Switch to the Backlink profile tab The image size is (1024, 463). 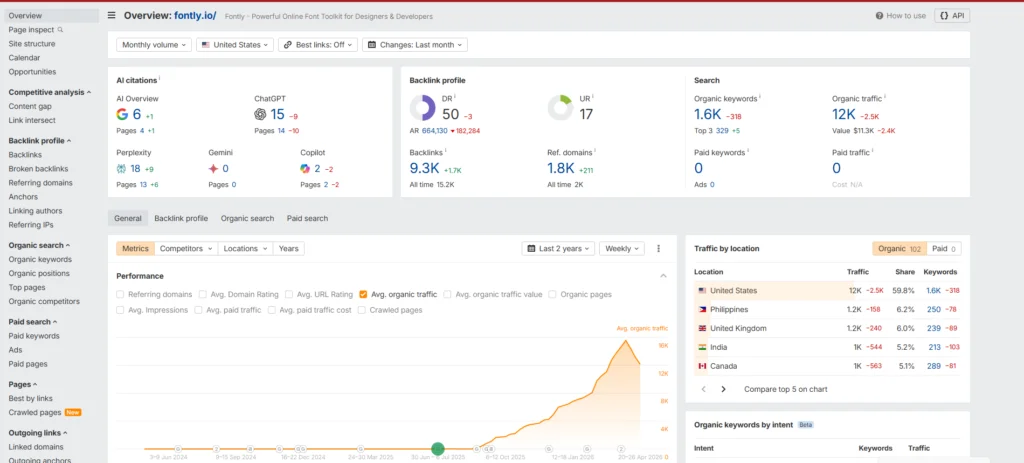[x=181, y=218]
